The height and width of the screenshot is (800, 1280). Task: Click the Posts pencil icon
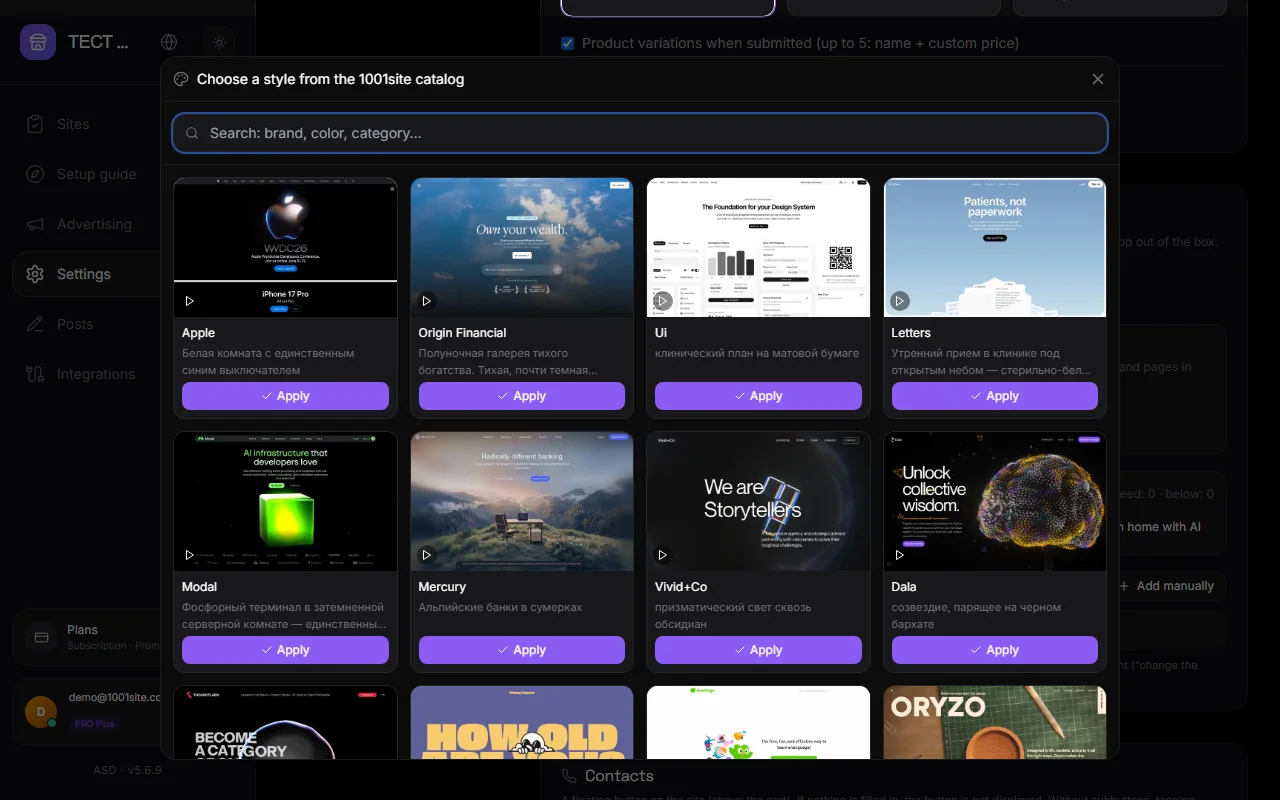[x=35, y=324]
